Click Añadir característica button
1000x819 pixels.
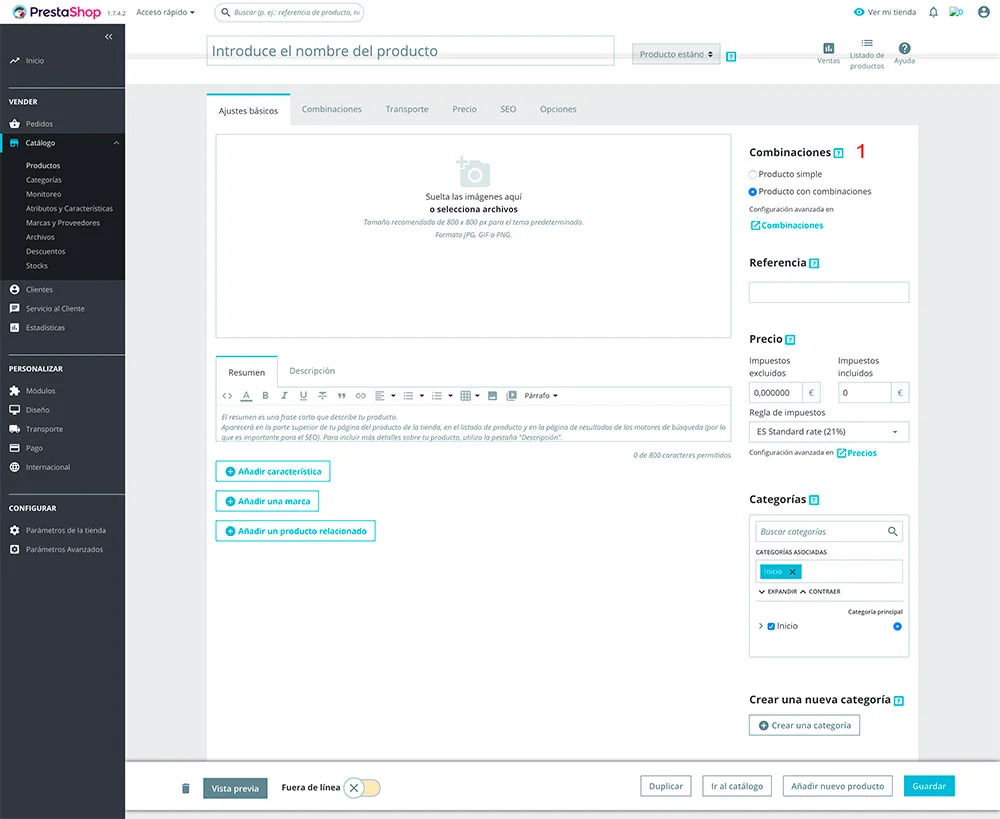pos(273,471)
